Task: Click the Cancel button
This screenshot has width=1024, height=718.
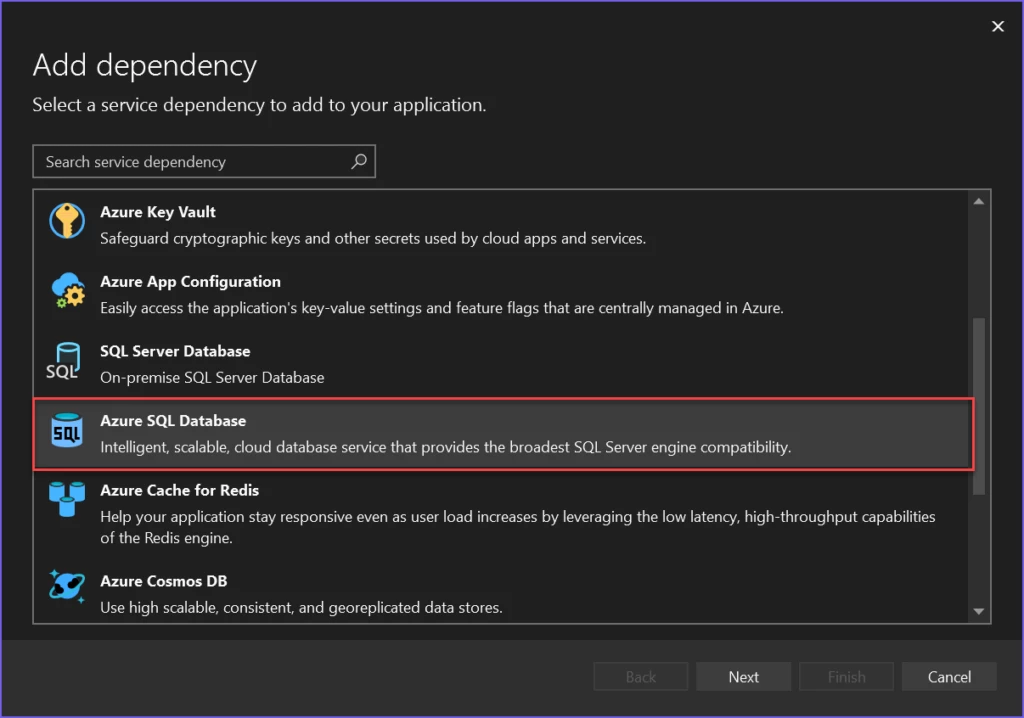Action: (948, 676)
